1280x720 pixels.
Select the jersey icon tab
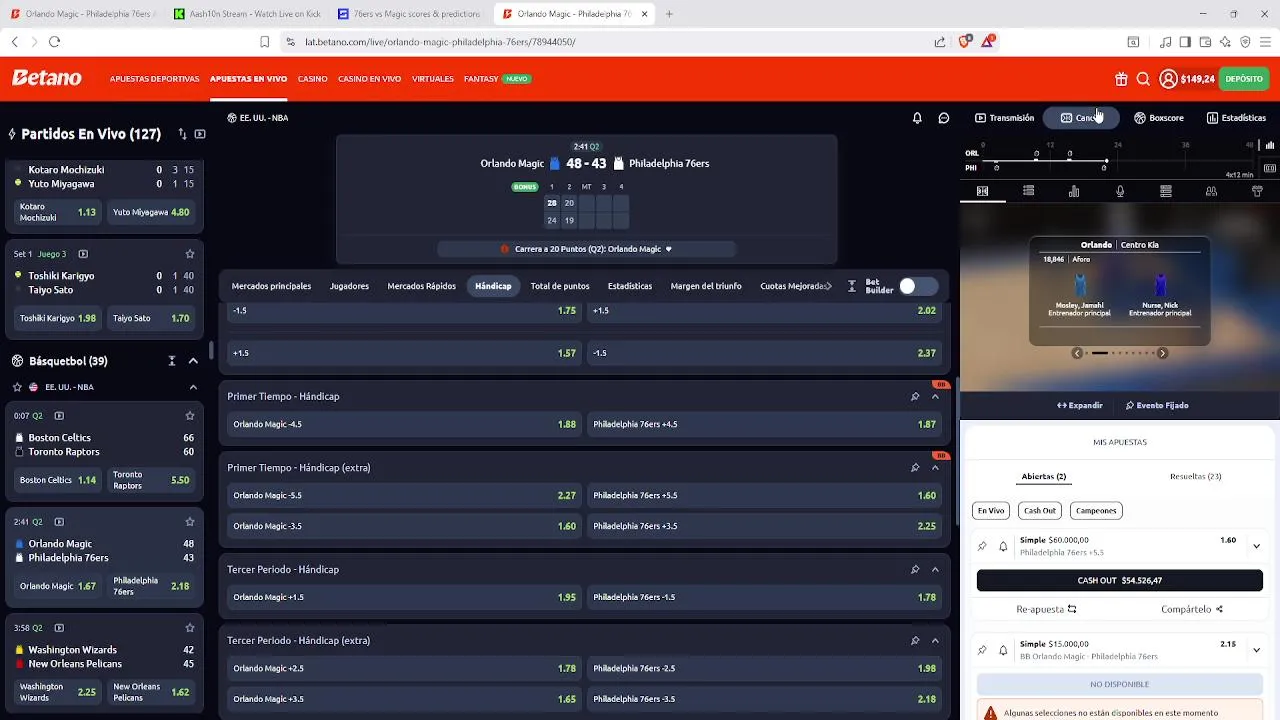1257,191
